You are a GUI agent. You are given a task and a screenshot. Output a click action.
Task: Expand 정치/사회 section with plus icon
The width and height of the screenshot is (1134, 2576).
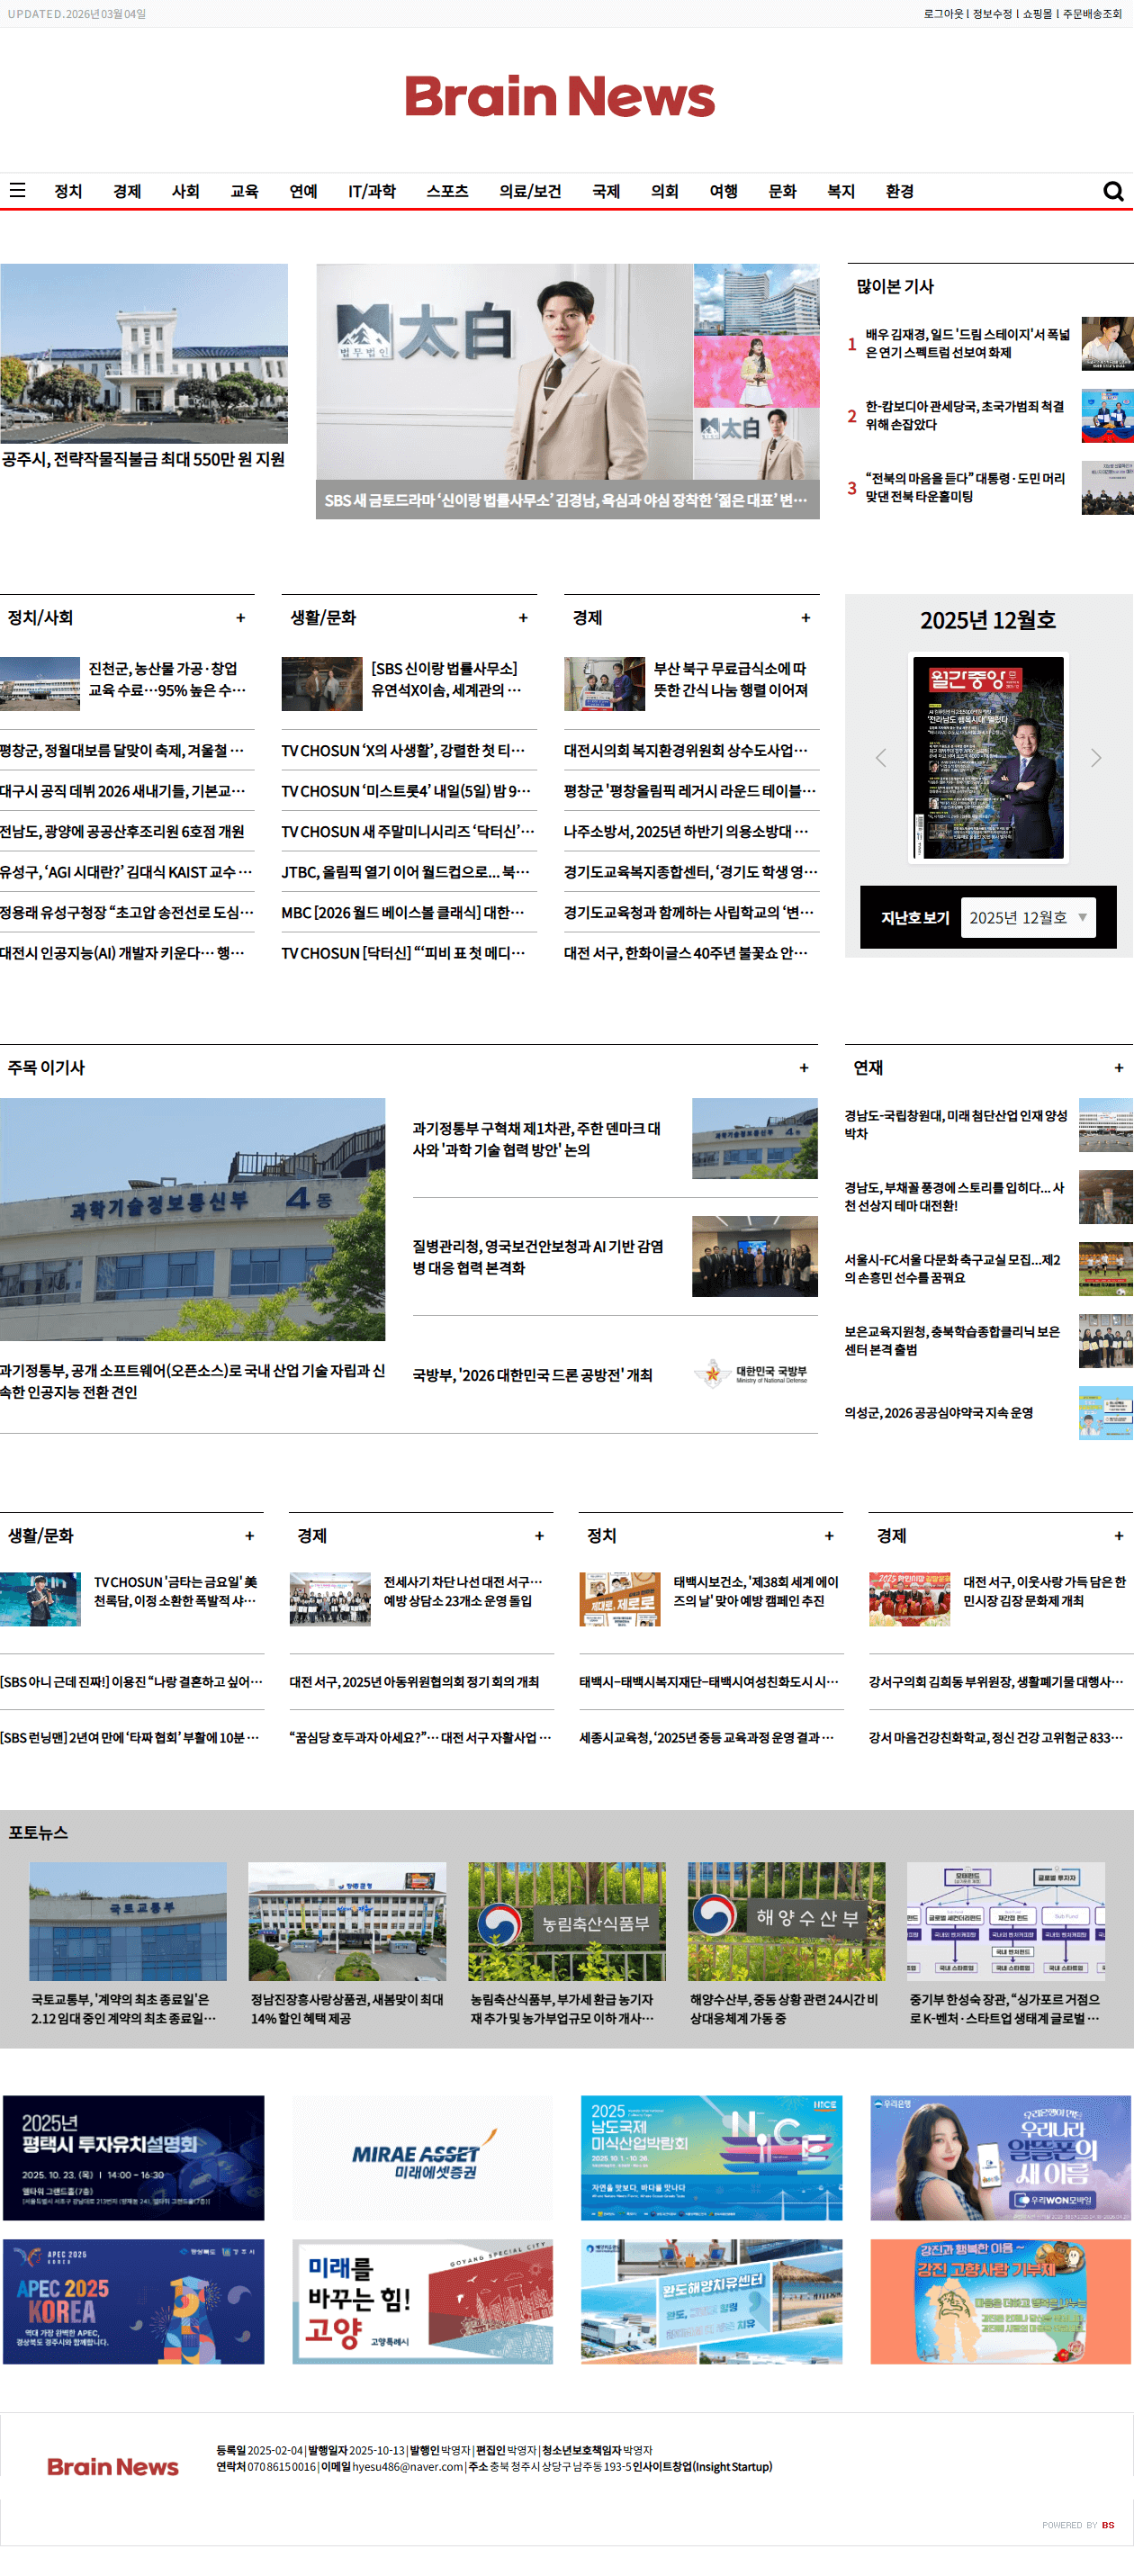pyautogui.click(x=240, y=618)
